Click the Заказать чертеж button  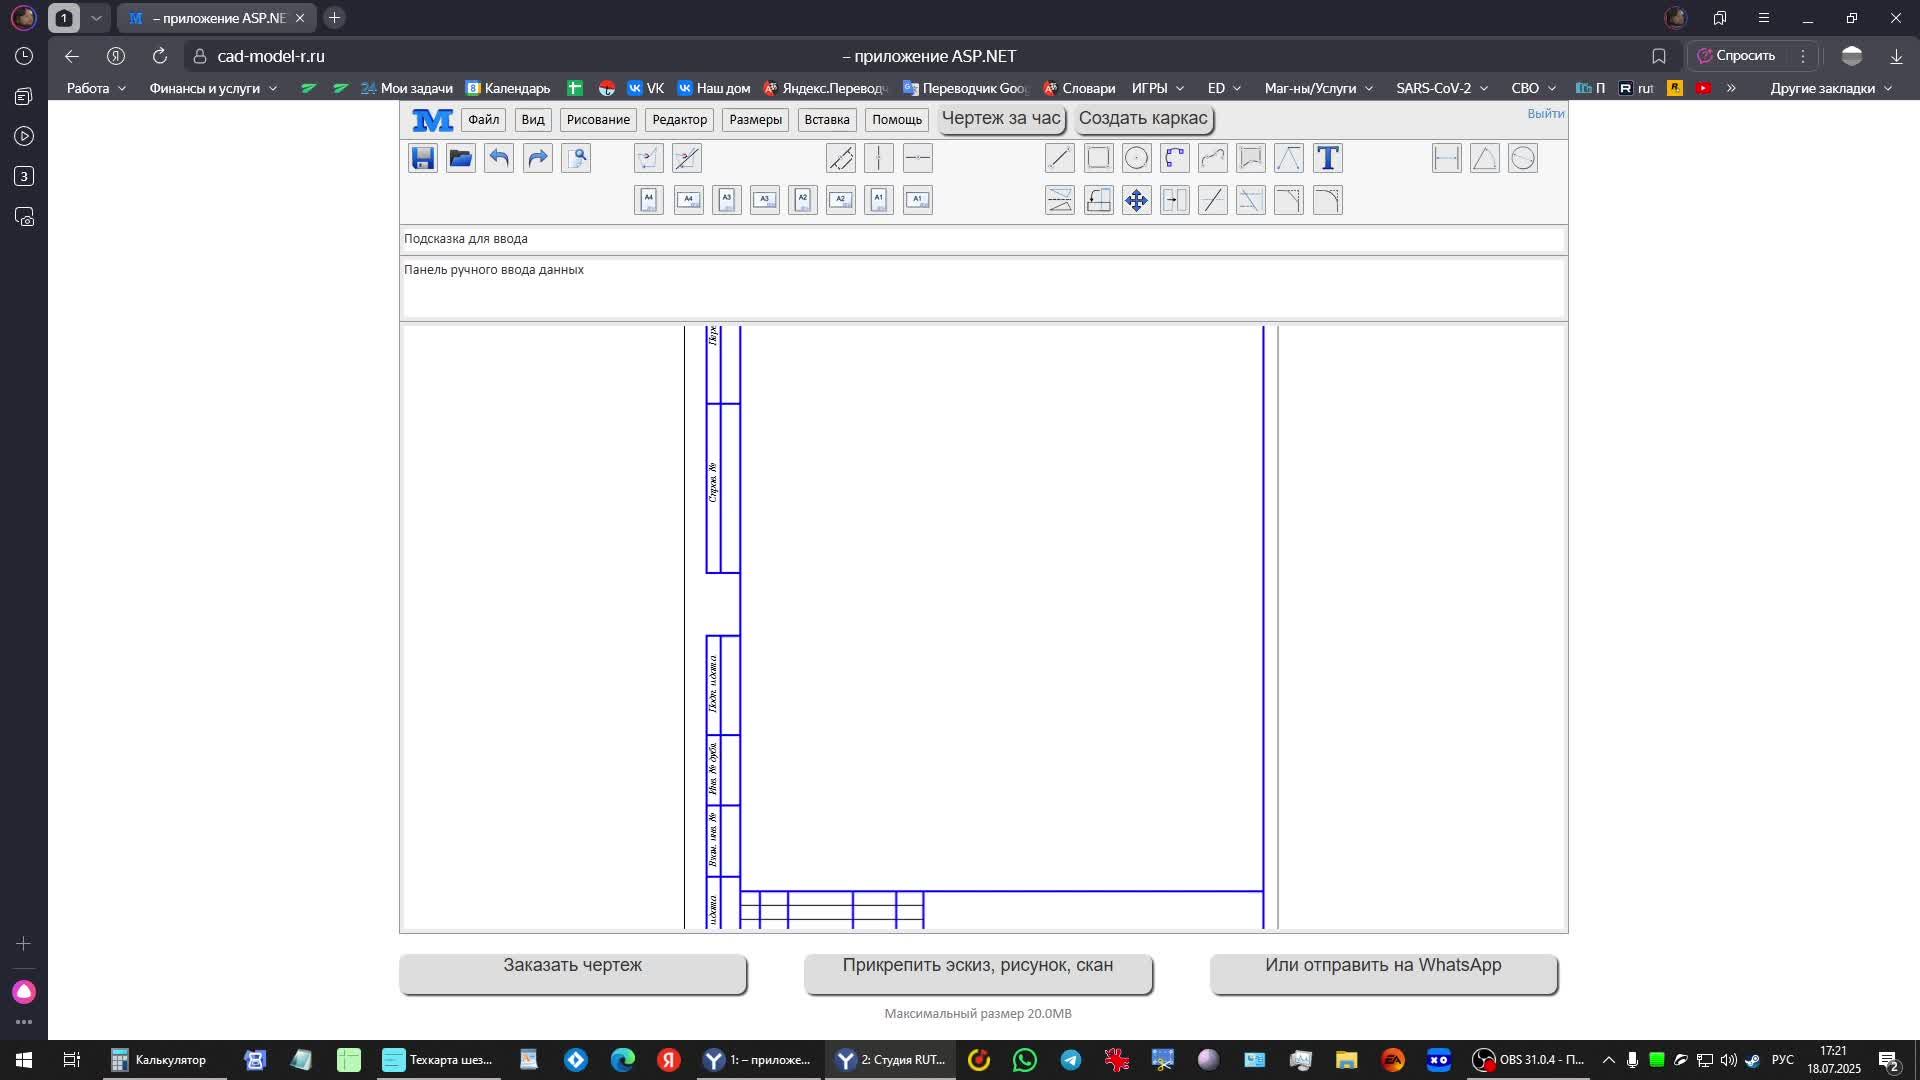coord(572,972)
